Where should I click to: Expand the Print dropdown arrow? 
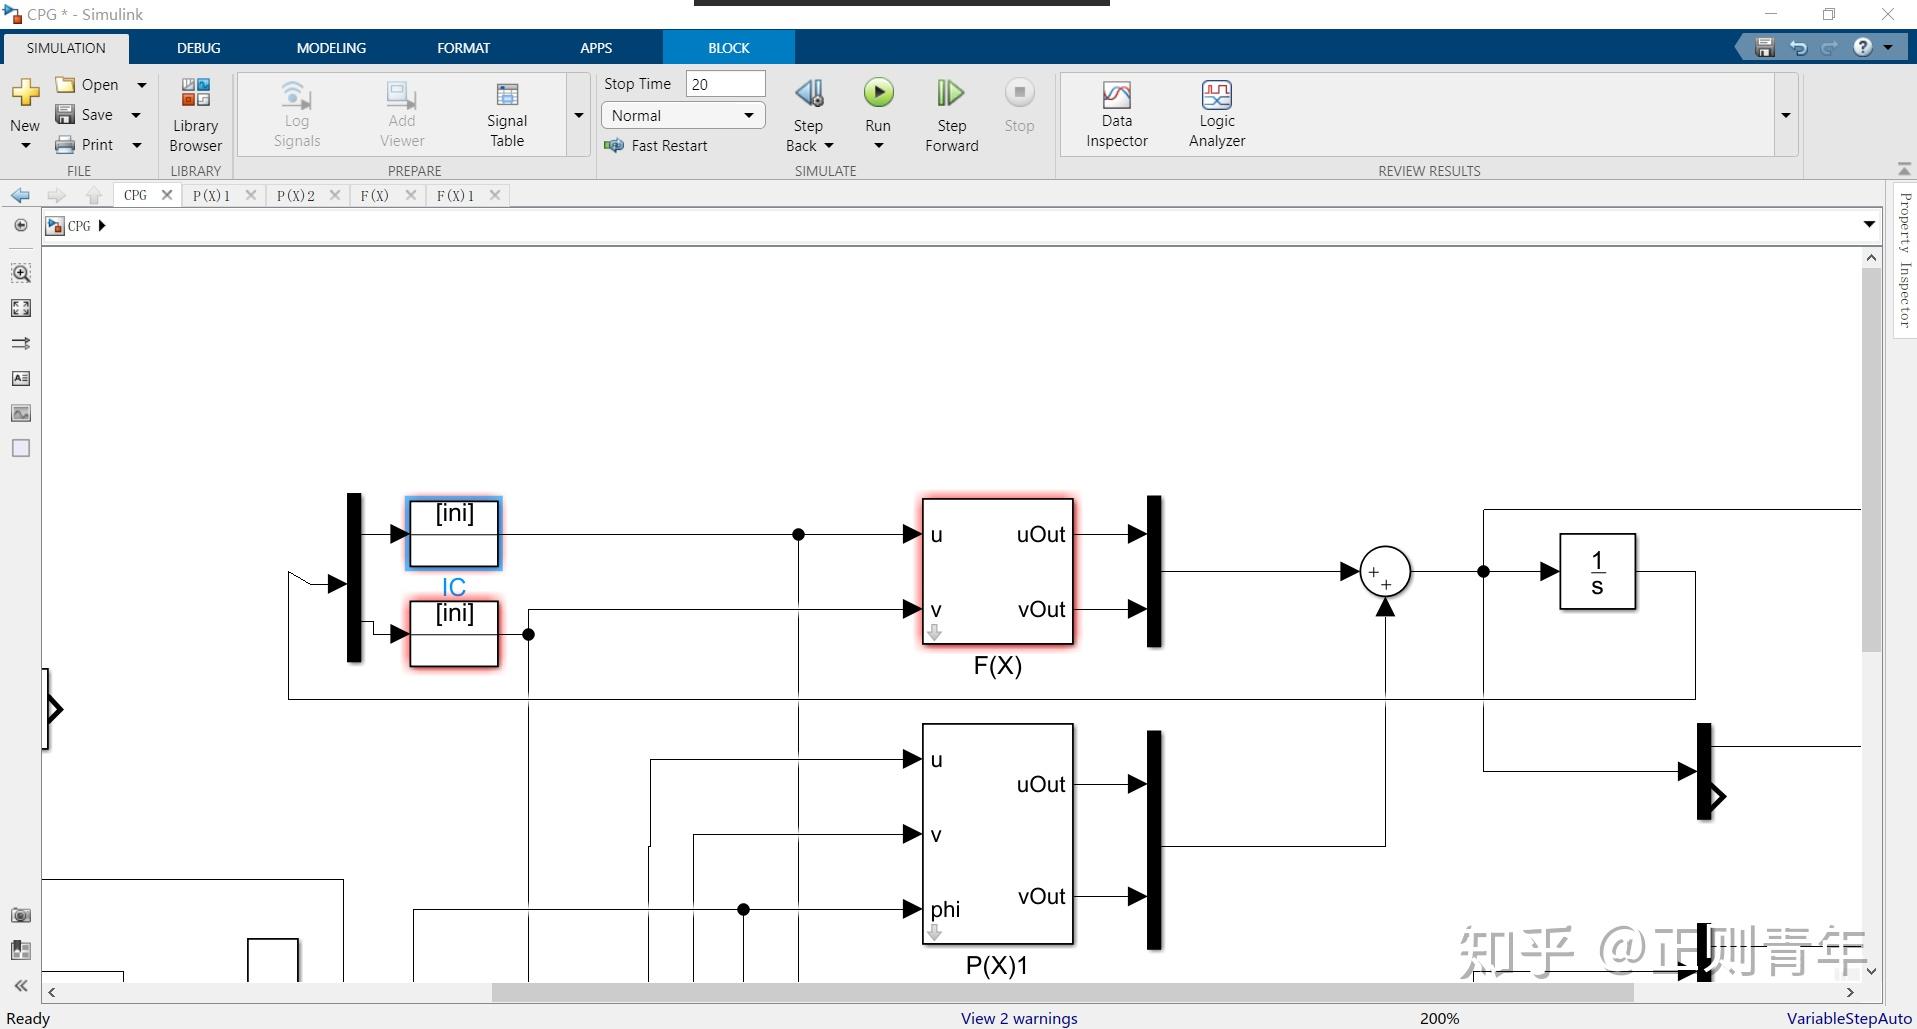(137, 145)
